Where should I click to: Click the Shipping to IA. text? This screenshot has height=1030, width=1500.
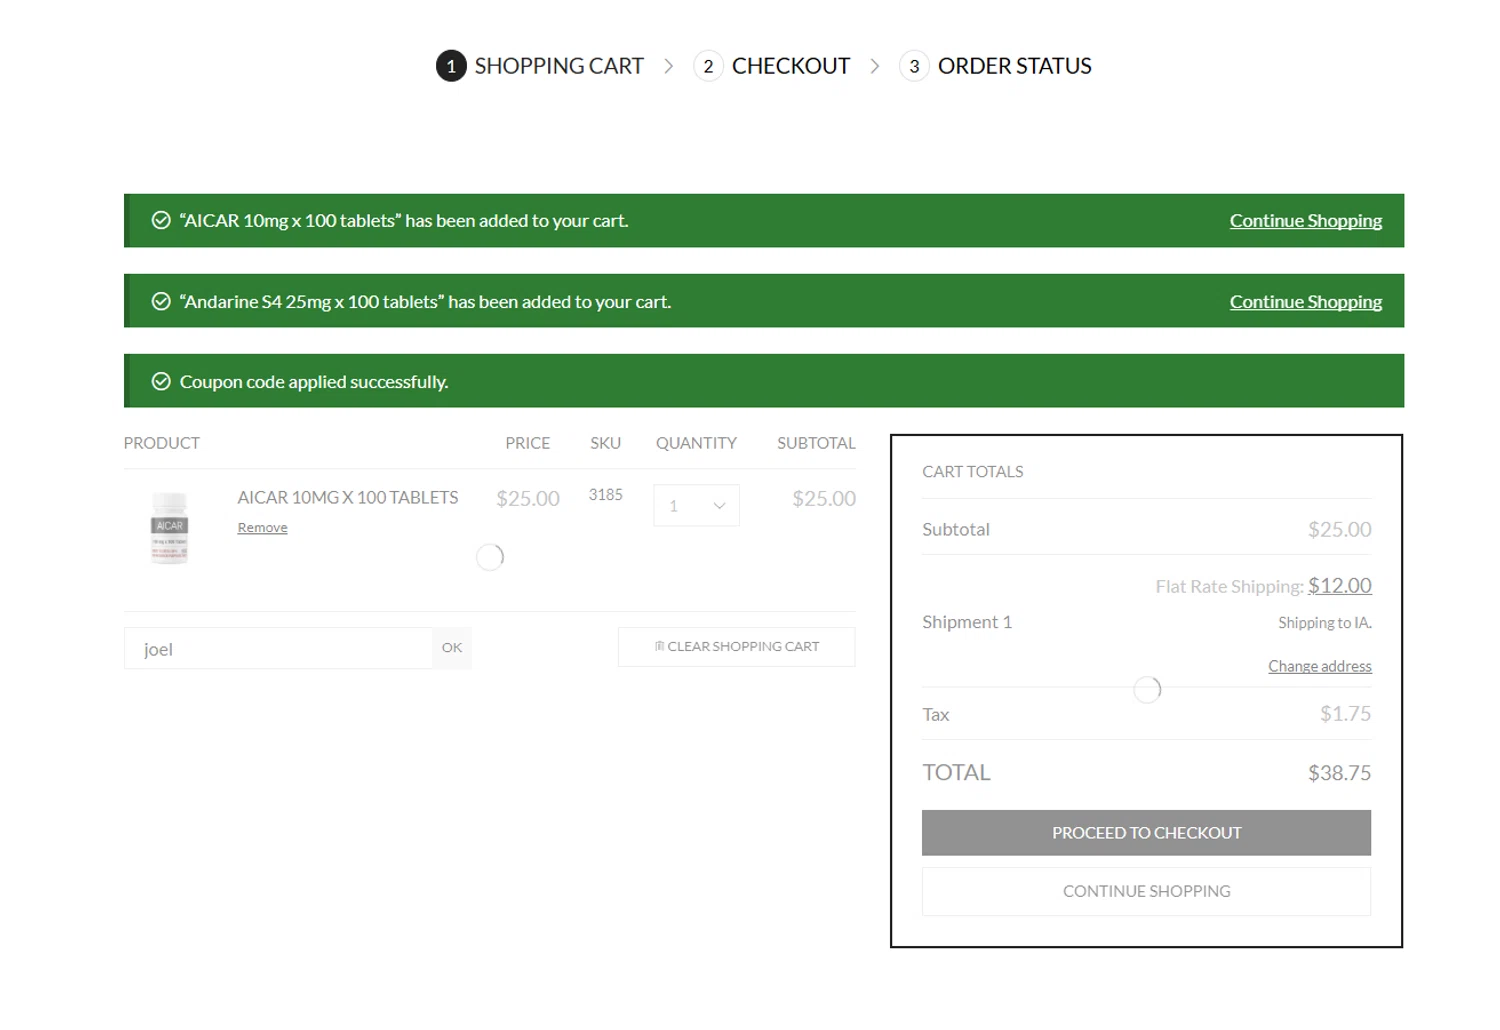1325,622
